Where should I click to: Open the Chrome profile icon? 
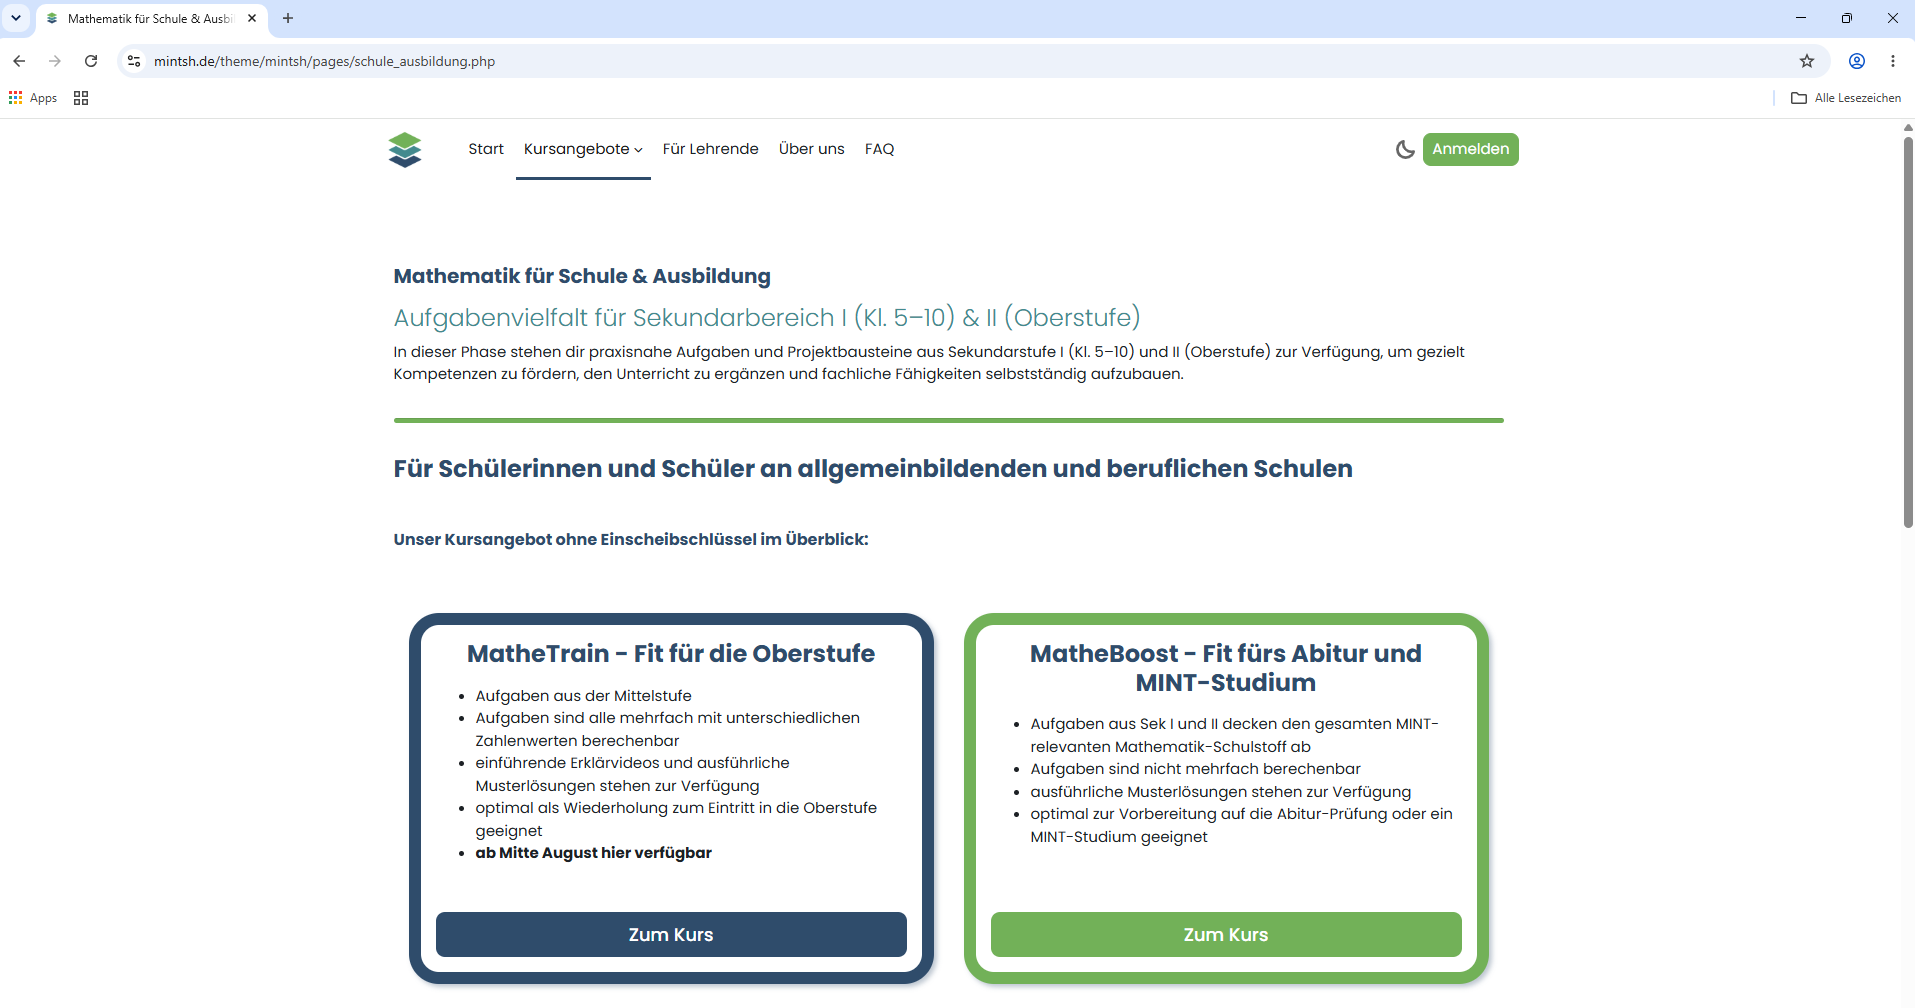[1857, 61]
